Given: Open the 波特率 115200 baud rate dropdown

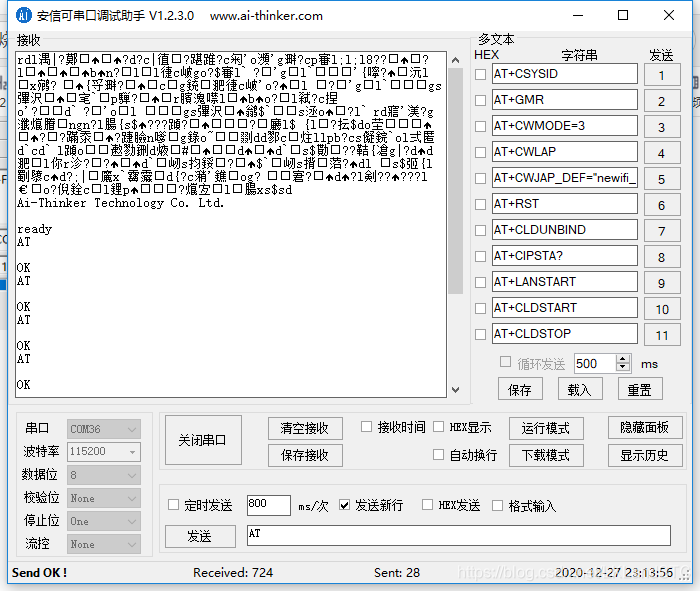Looking at the screenshot, I should tap(104, 452).
